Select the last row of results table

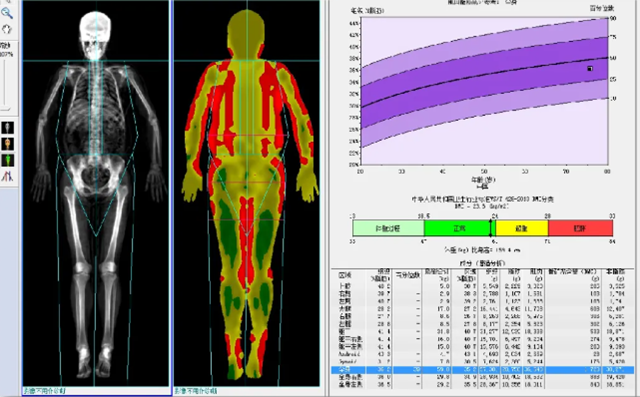(482, 384)
